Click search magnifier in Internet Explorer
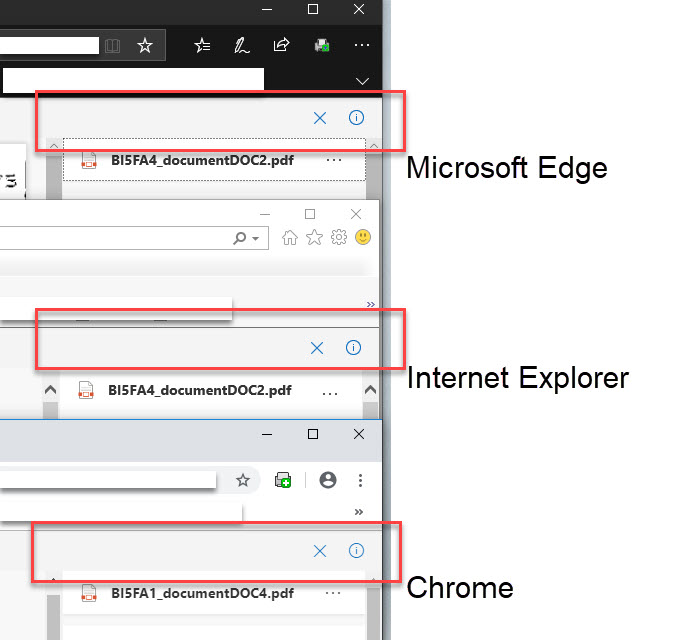The image size is (673, 640). coord(239,238)
